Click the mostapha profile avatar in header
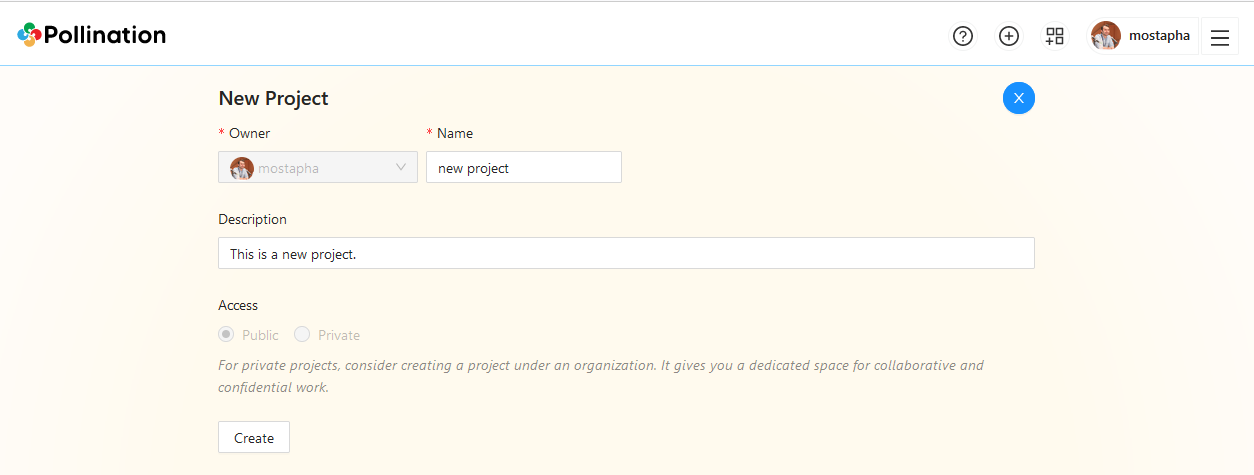This screenshot has height=475, width=1254. click(1106, 36)
